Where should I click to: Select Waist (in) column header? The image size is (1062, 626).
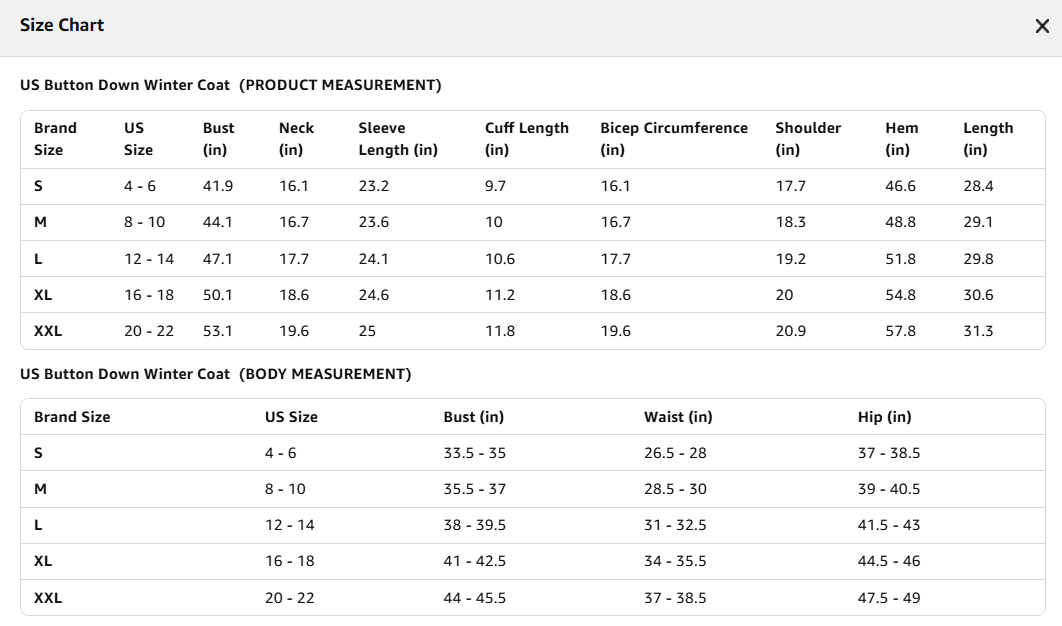coord(678,417)
